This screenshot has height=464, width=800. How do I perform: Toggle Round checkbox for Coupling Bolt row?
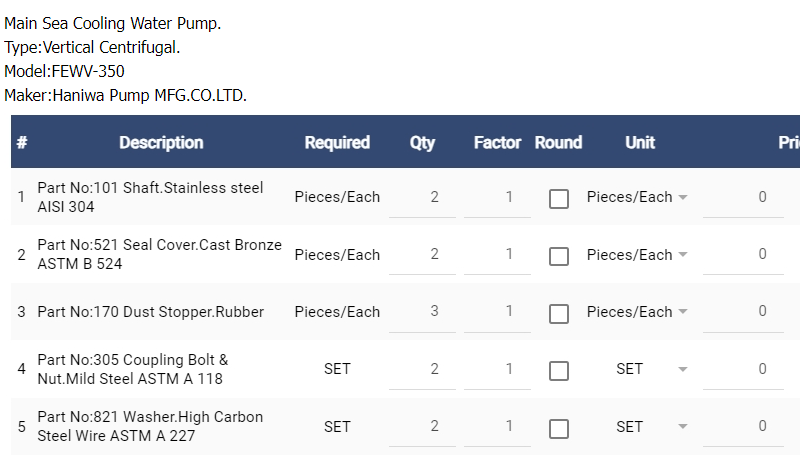click(x=559, y=371)
